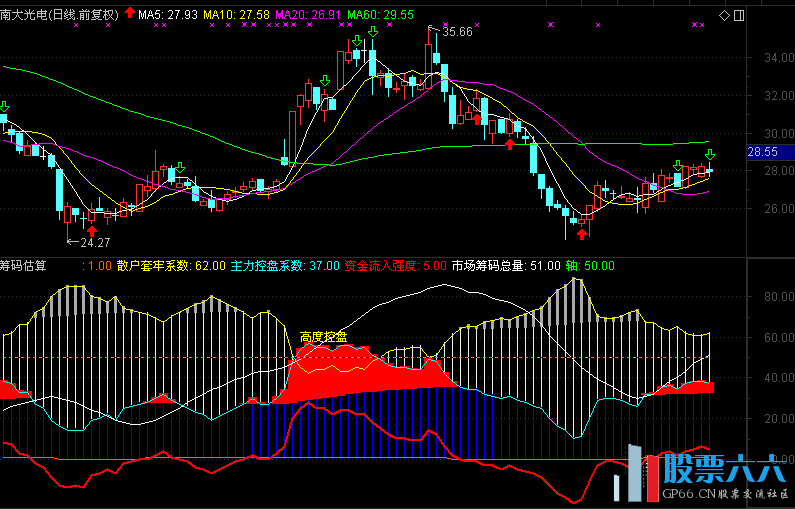Image resolution: width=795 pixels, height=509 pixels.
Task: Click the 资金流入强度 value label
Action: [x=395, y=266]
